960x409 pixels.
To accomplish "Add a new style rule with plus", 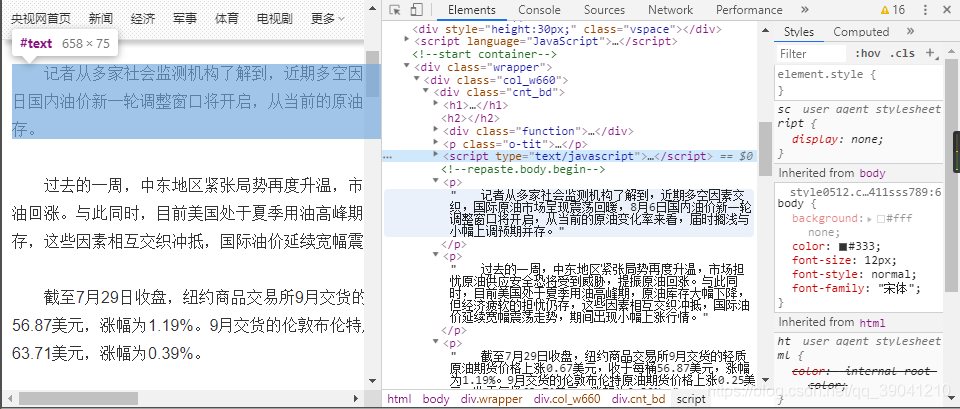I will point(931,53).
